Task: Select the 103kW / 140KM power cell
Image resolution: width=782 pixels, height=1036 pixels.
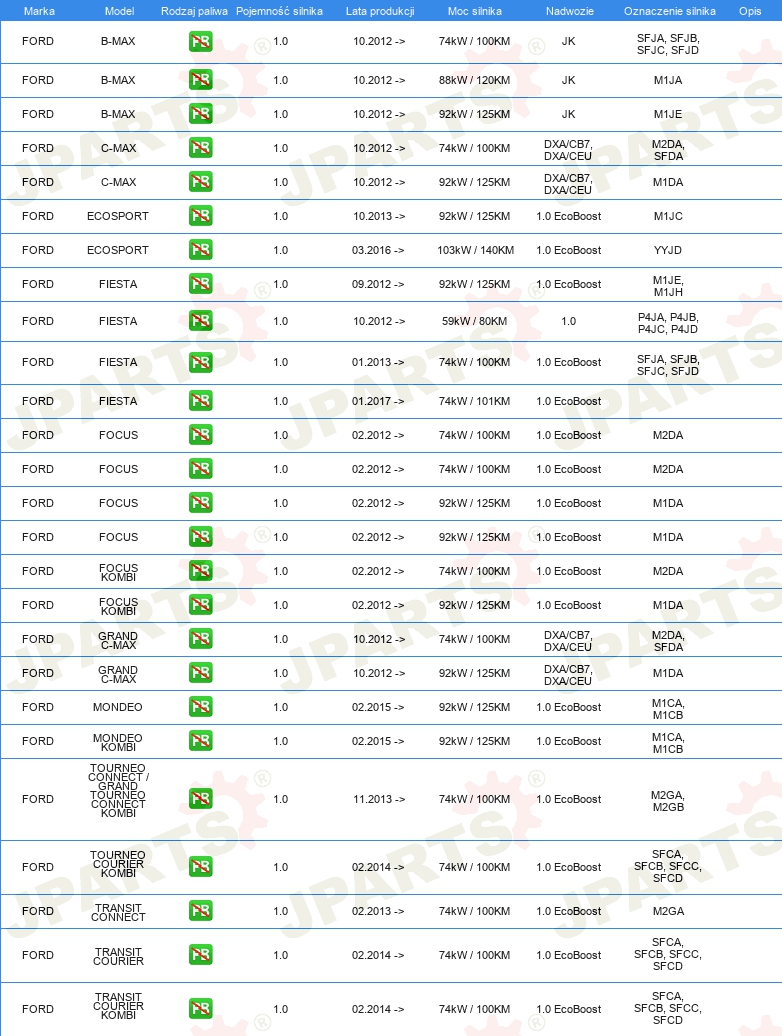Action: (x=476, y=250)
